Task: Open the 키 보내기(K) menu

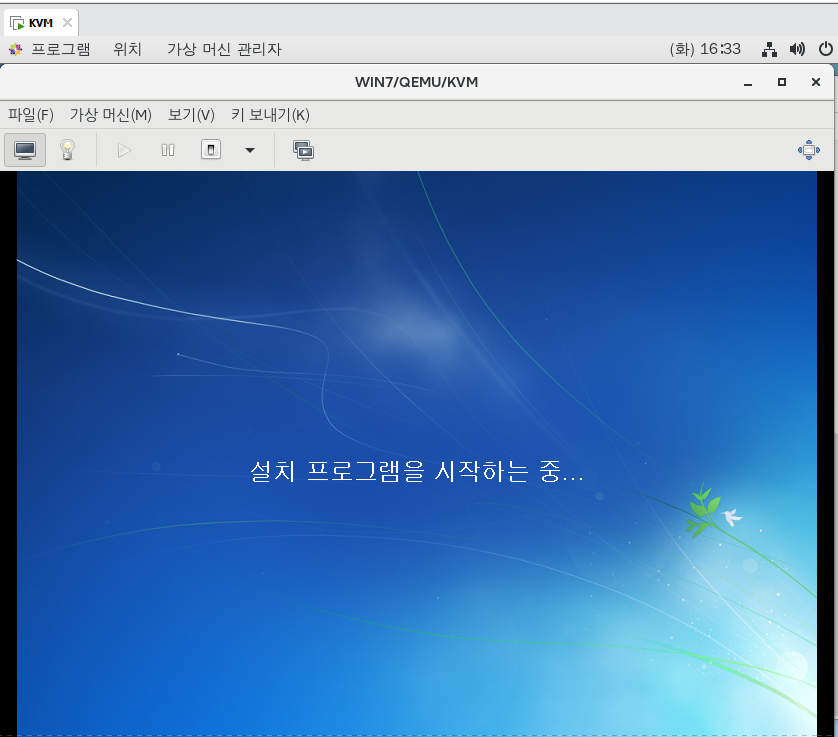Action: tap(270, 115)
